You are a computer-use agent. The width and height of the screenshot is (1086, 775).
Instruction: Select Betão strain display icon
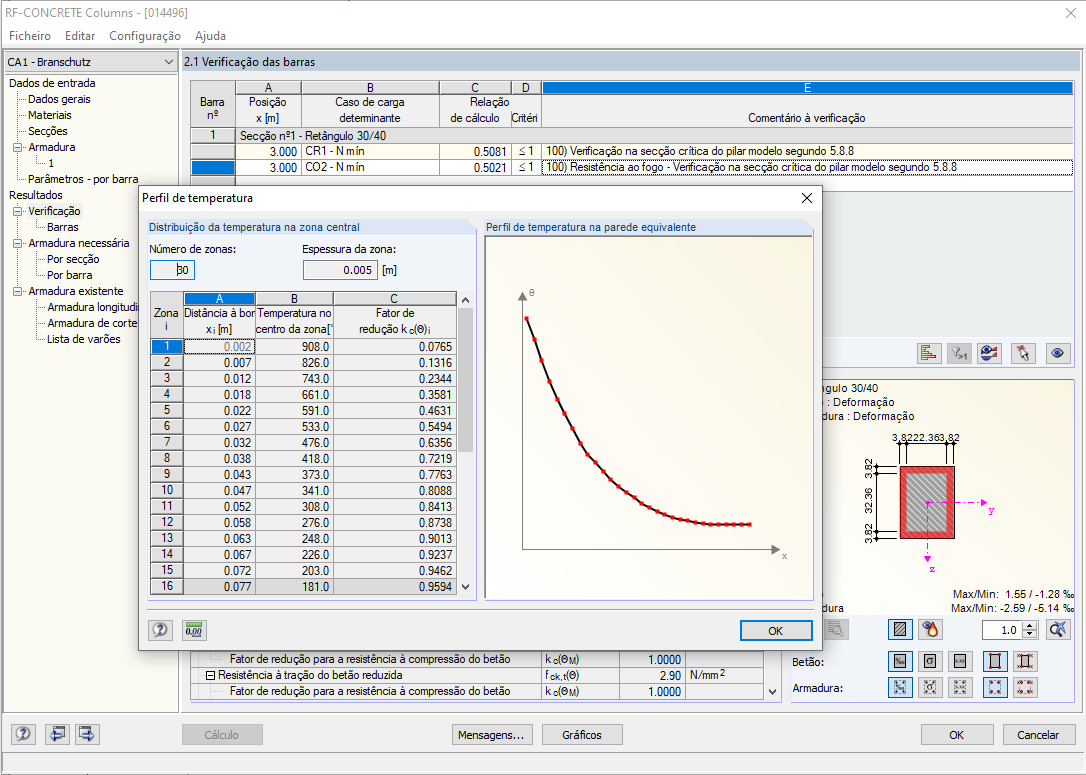tap(900, 661)
